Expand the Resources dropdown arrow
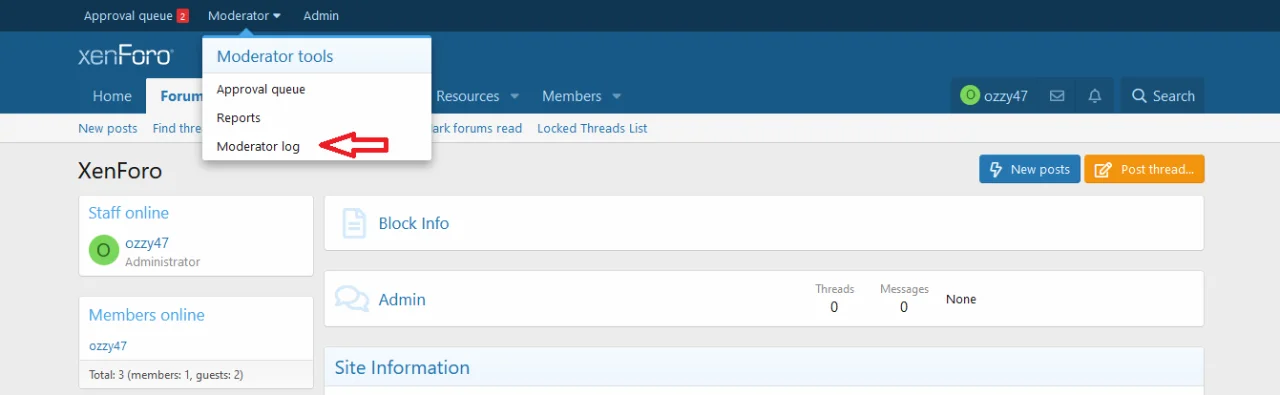This screenshot has height=395, width=1280. click(x=515, y=96)
